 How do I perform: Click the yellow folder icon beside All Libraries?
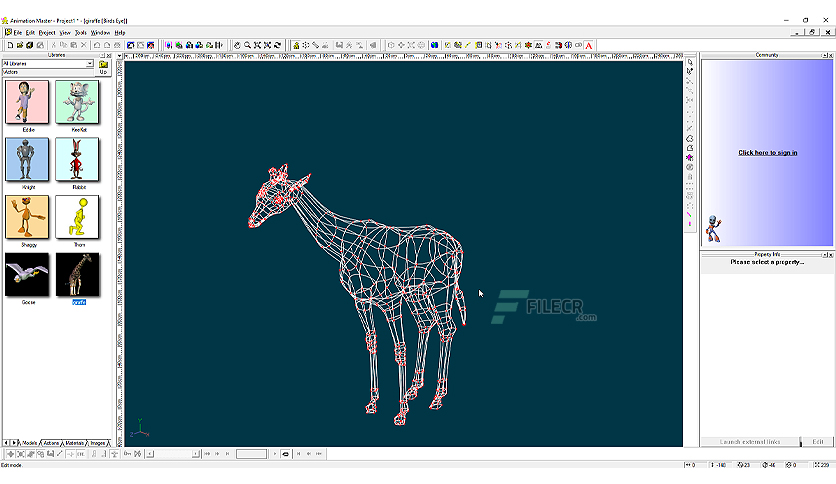[x=103, y=64]
